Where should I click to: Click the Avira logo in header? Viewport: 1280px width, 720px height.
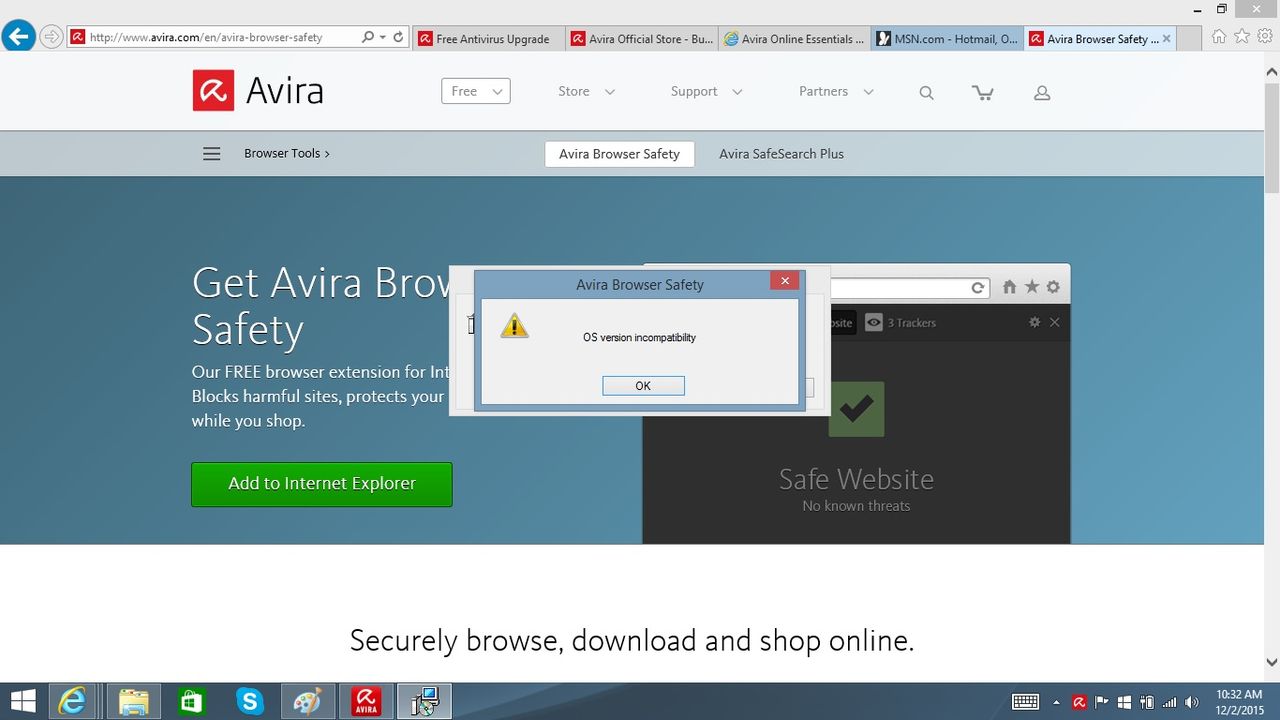[258, 91]
